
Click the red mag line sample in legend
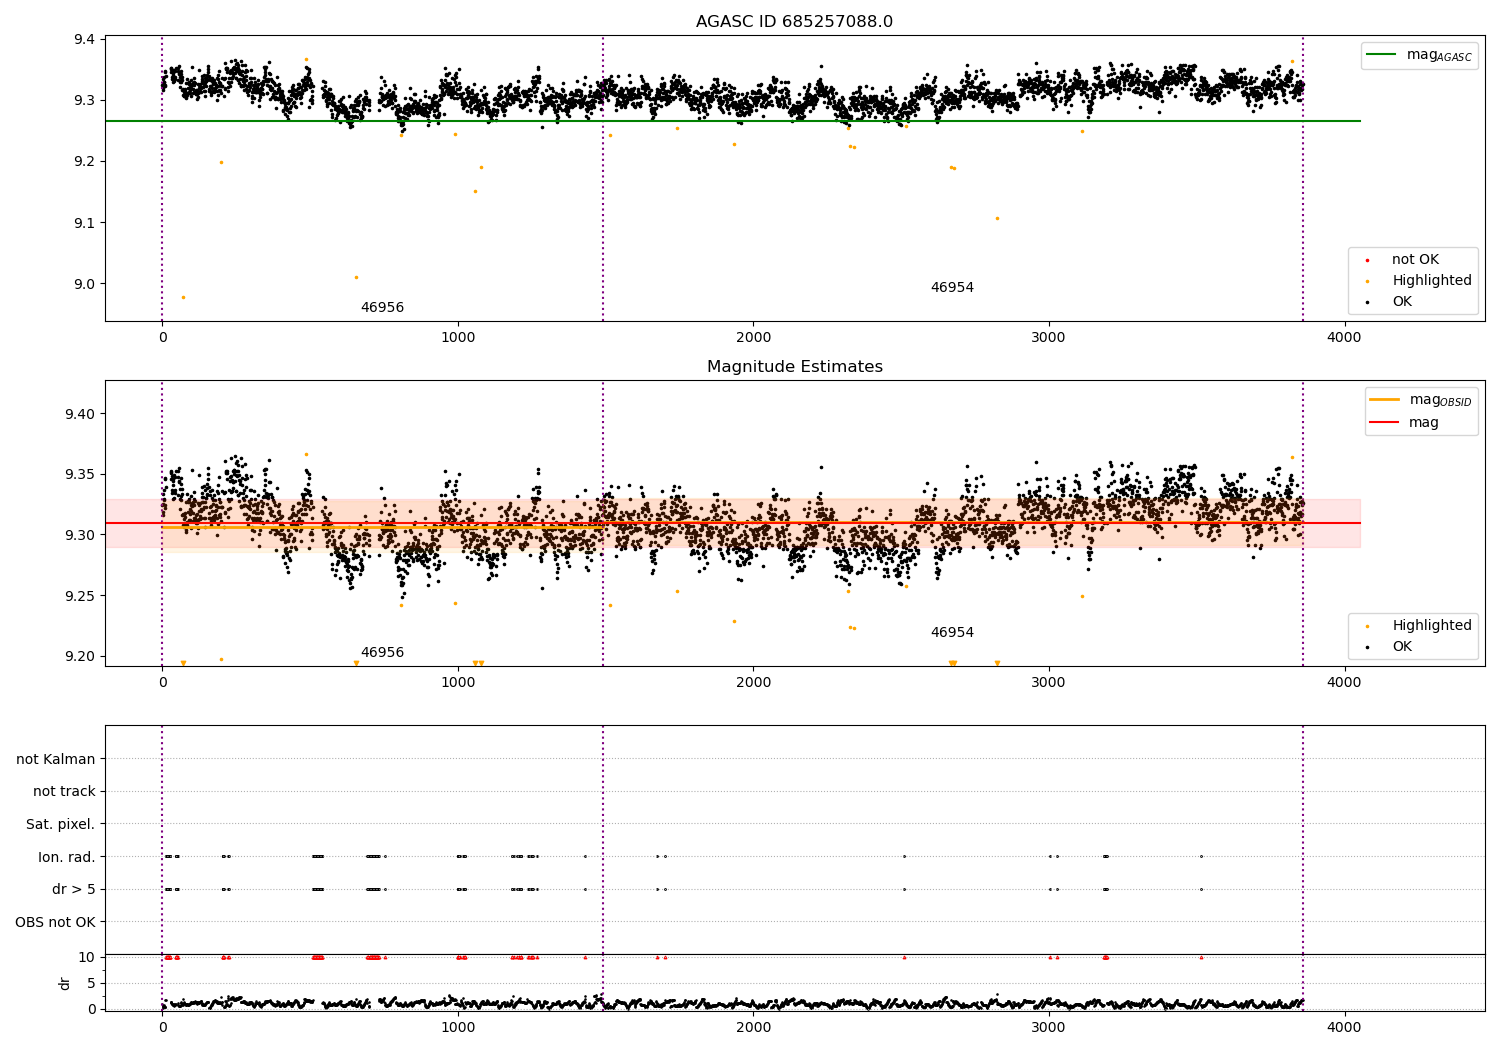coord(1384,422)
